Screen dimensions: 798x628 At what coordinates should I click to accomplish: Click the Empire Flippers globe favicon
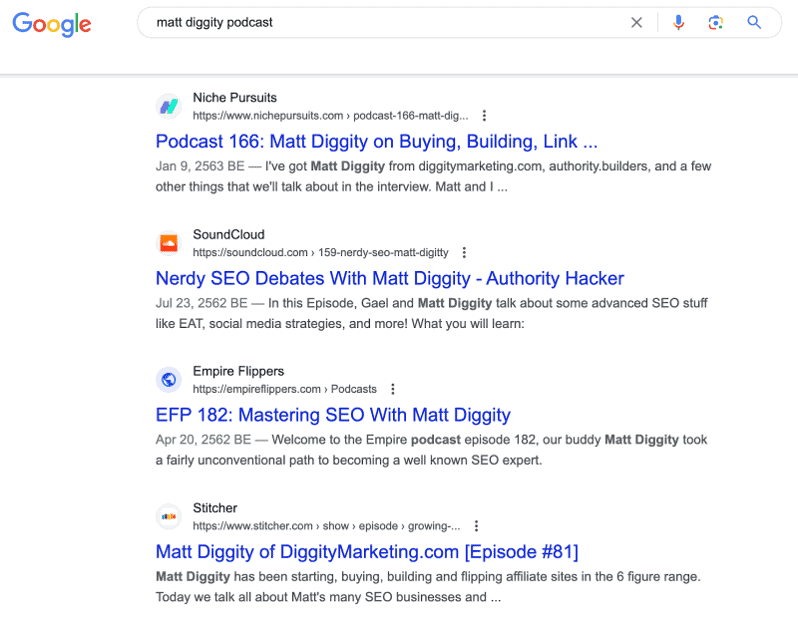pyautogui.click(x=169, y=380)
